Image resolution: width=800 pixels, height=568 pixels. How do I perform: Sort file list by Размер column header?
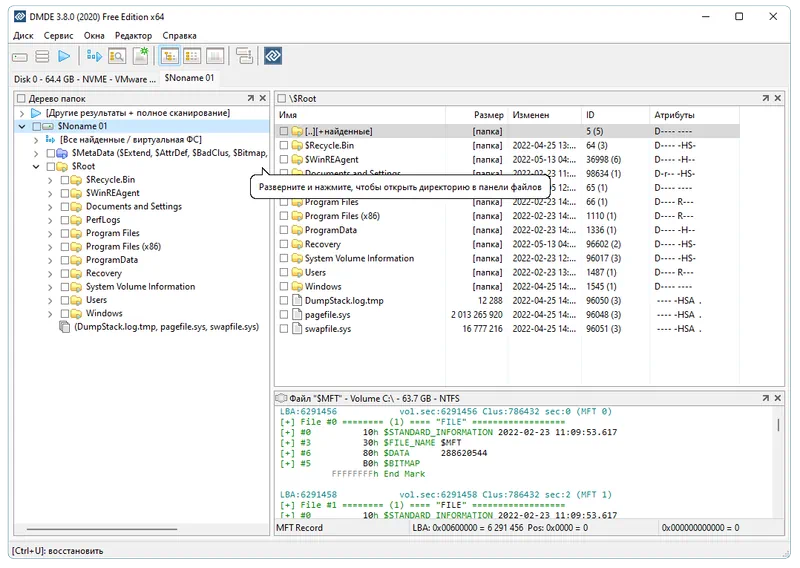coord(489,115)
